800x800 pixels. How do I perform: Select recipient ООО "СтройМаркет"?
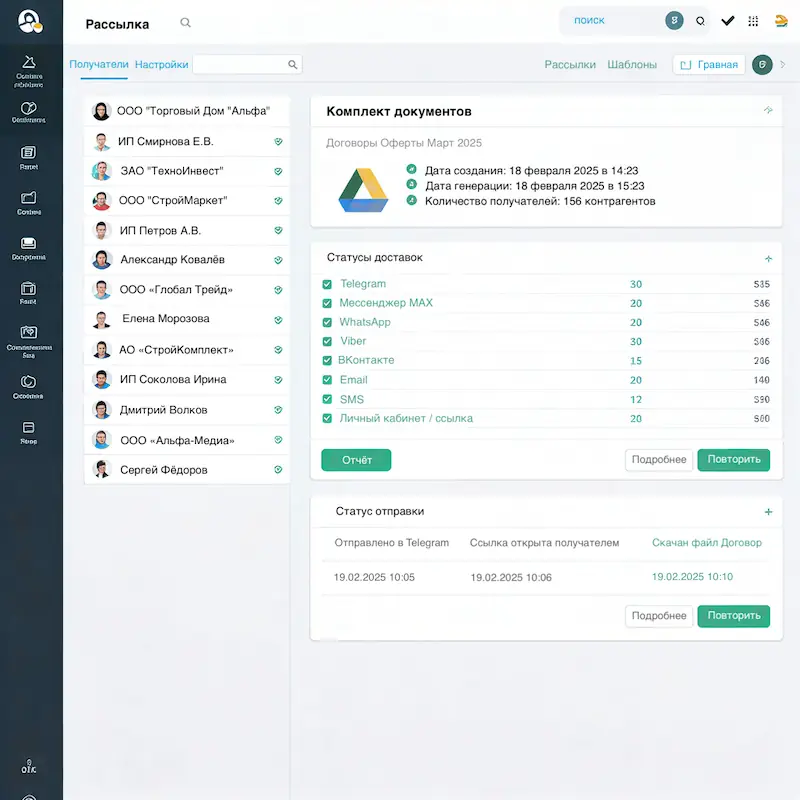tap(187, 201)
